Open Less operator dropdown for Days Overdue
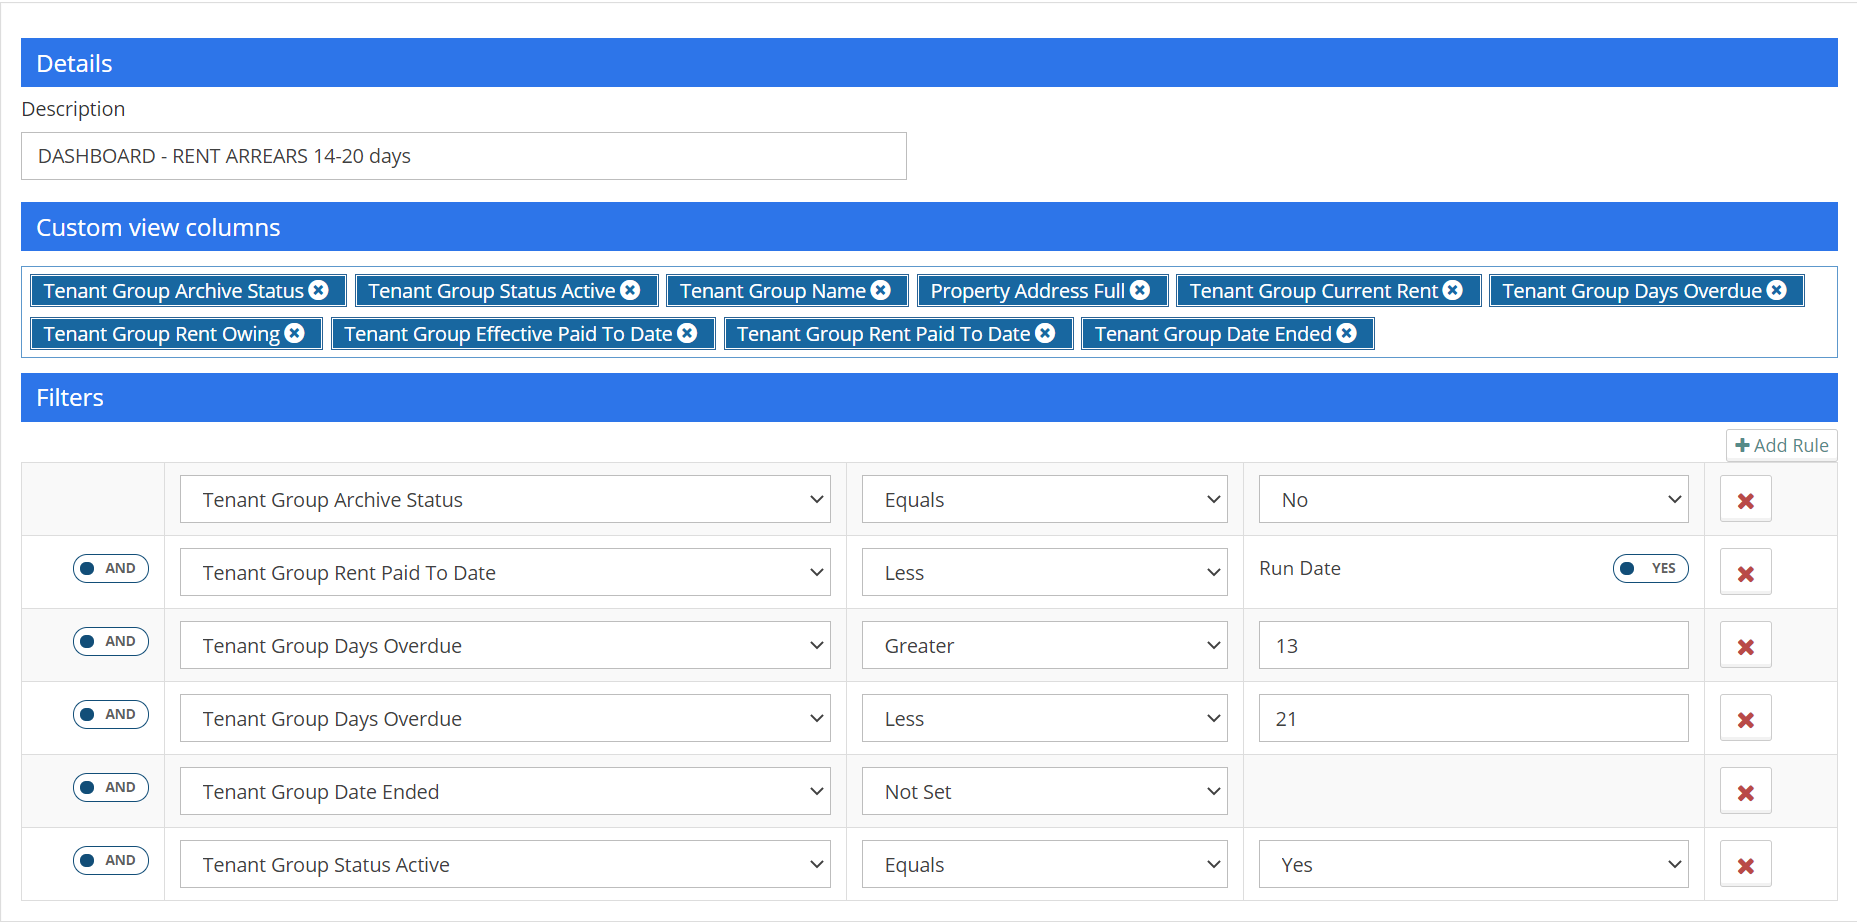The width and height of the screenshot is (1857, 922). pos(1045,718)
